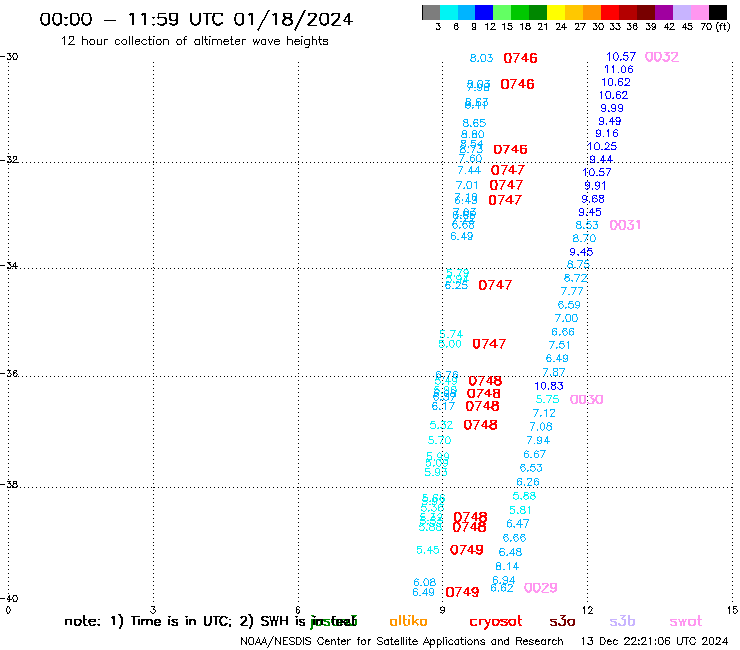Click the cryosat time '0749' beside 5.45

coord(467,550)
